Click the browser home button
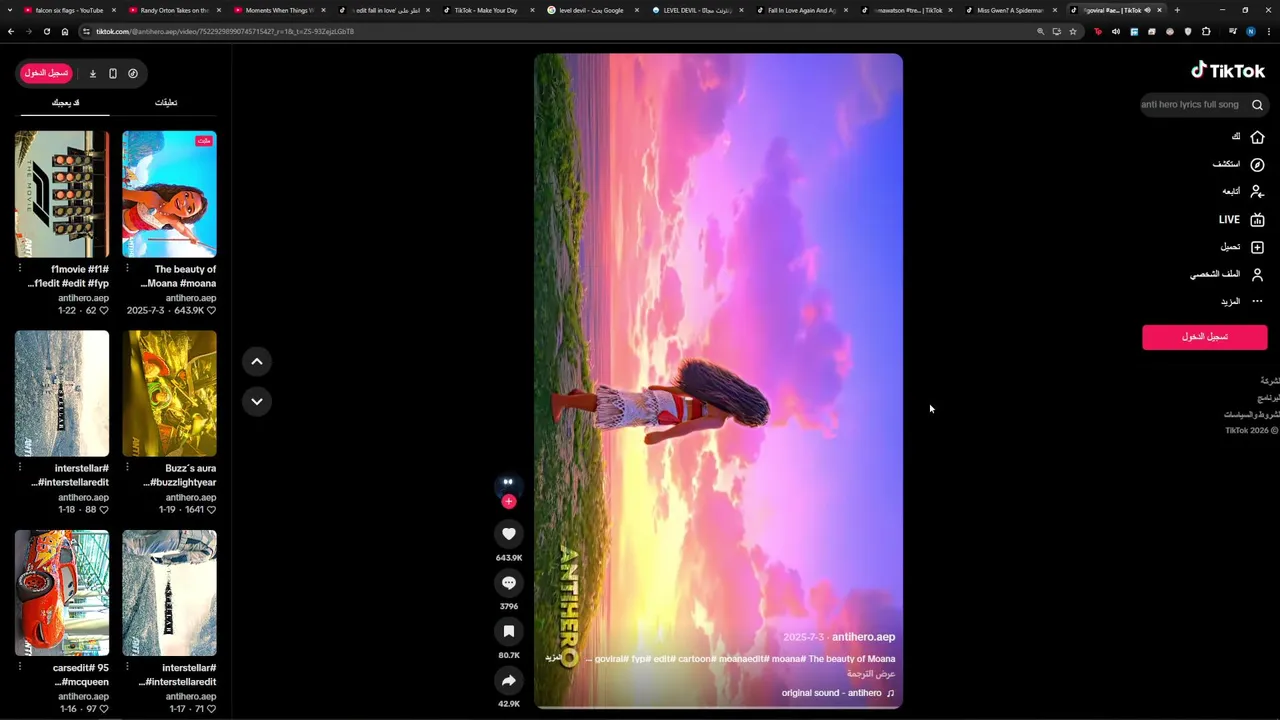 click(x=65, y=31)
